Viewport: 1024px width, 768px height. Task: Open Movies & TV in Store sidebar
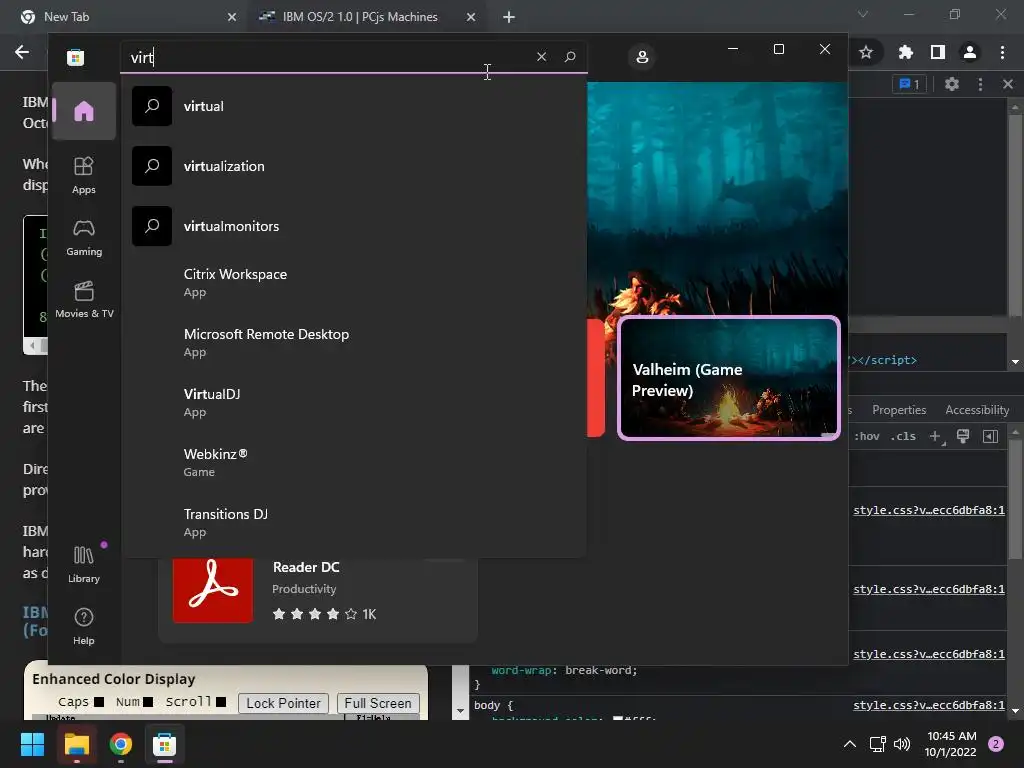pos(84,300)
